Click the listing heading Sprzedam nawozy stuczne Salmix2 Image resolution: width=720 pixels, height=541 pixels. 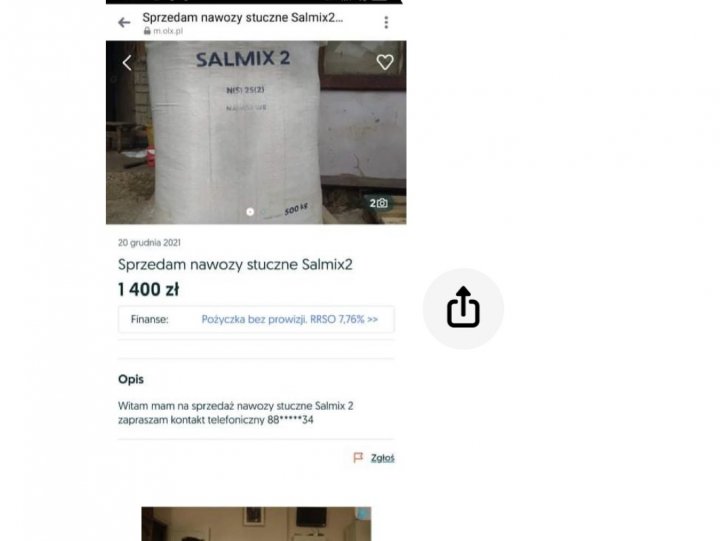point(235,265)
